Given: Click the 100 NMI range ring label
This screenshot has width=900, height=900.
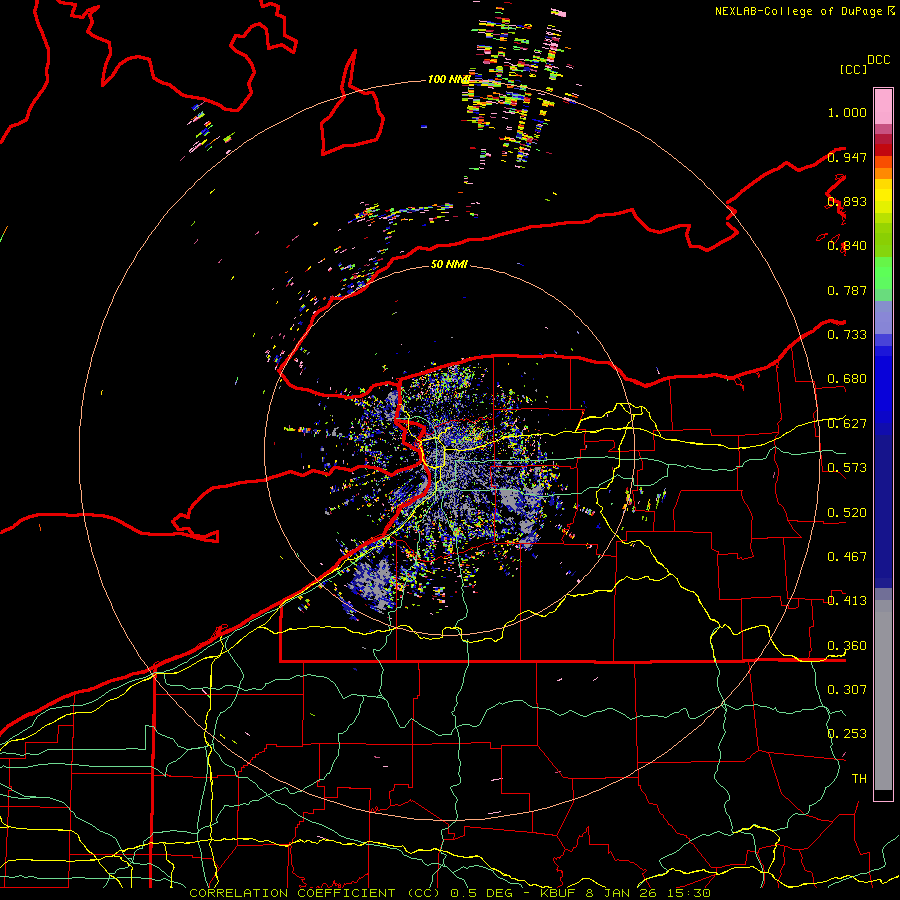Looking at the screenshot, I should coord(449,79).
